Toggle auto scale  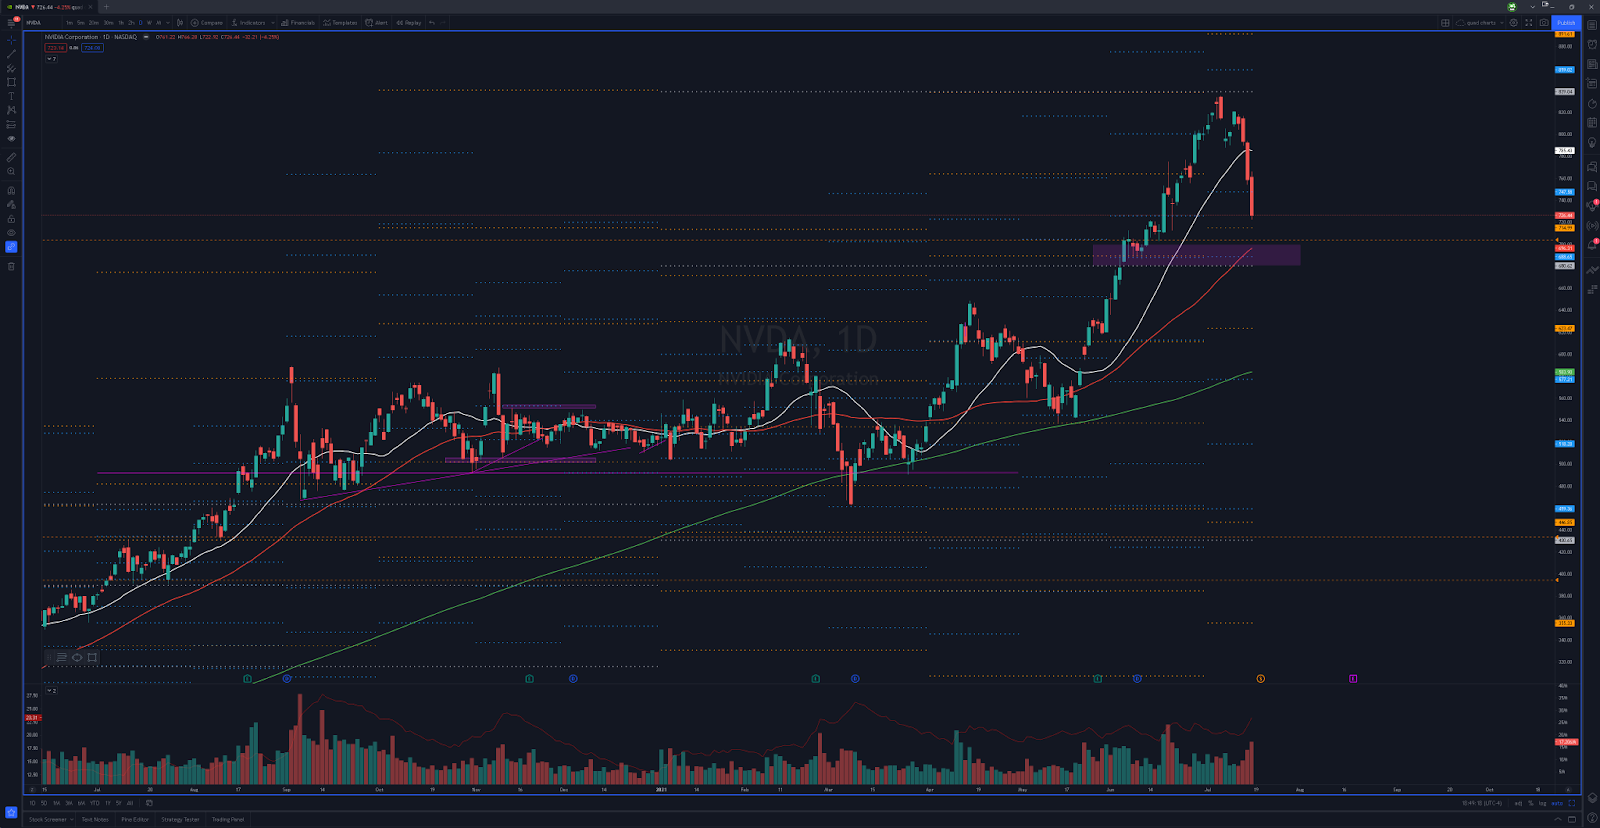coord(1557,803)
